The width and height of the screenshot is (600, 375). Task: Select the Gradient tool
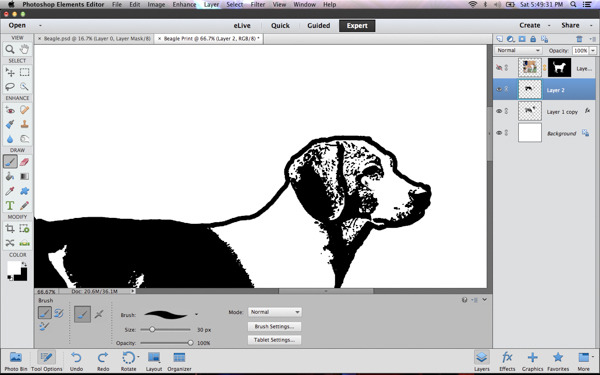[x=24, y=176]
